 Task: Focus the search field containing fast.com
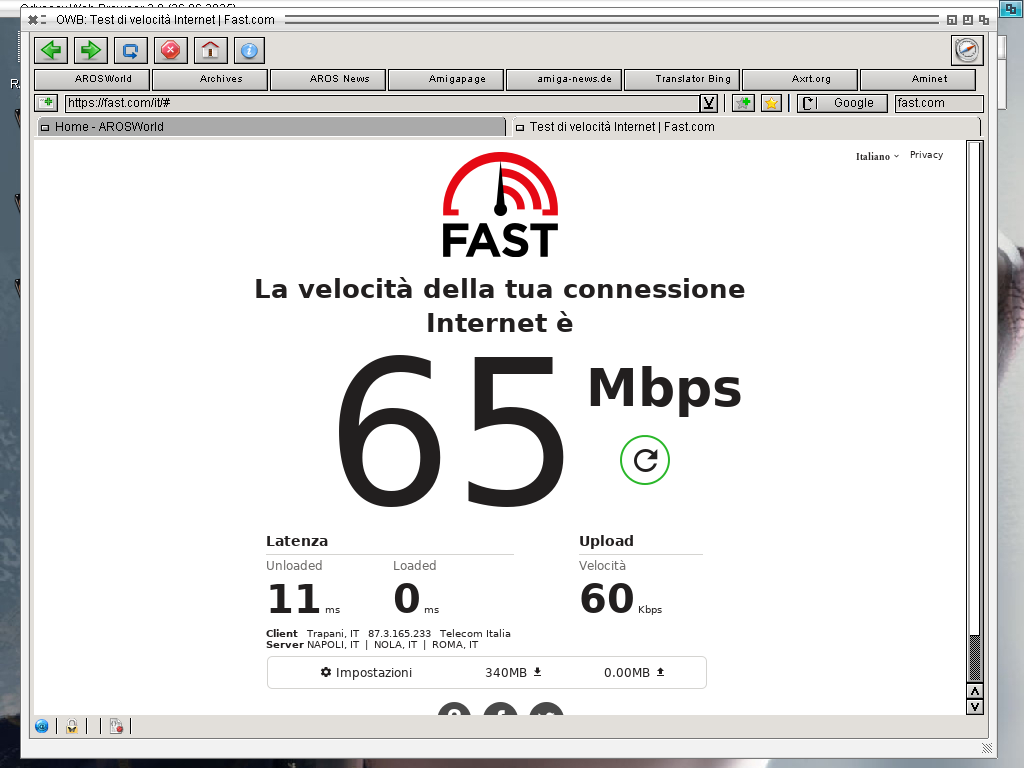click(x=938, y=103)
